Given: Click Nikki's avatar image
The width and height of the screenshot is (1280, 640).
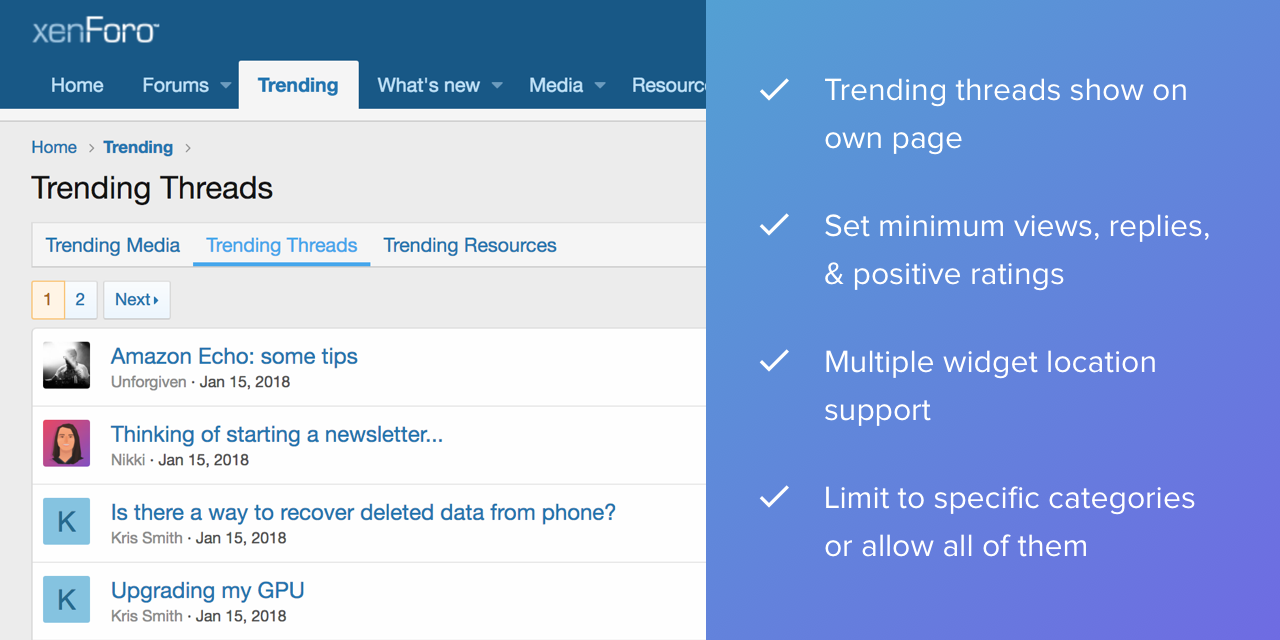Looking at the screenshot, I should [67, 444].
